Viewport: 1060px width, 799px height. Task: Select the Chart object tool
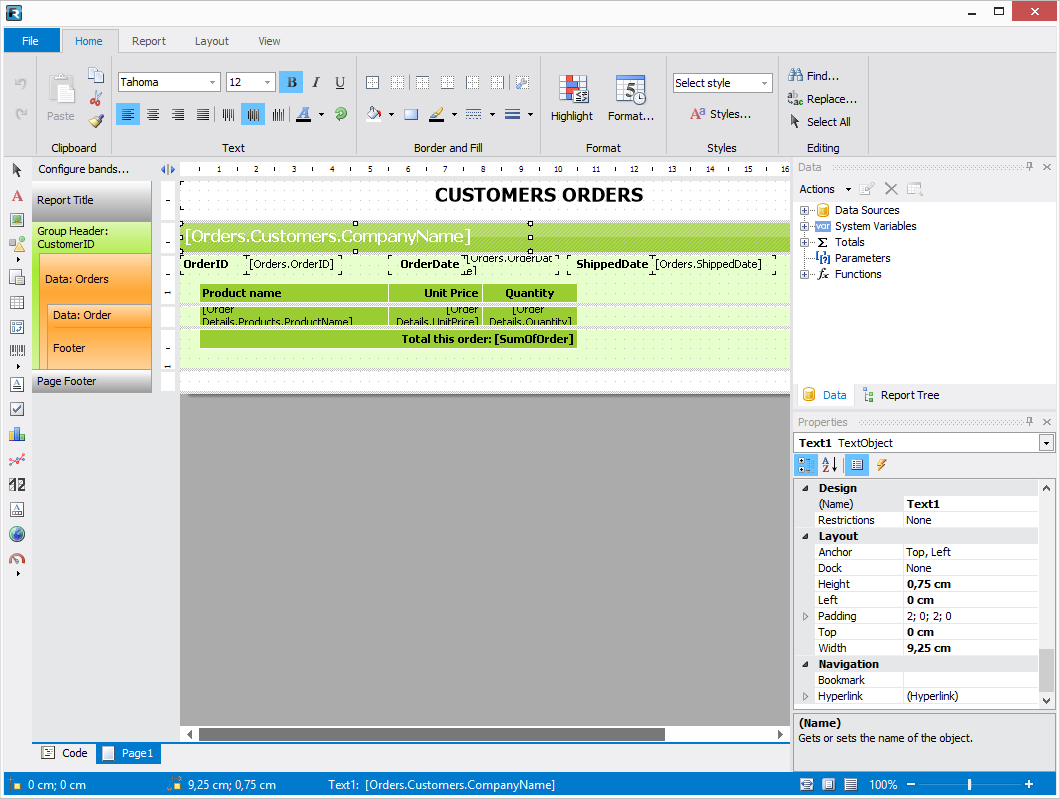pyautogui.click(x=16, y=434)
